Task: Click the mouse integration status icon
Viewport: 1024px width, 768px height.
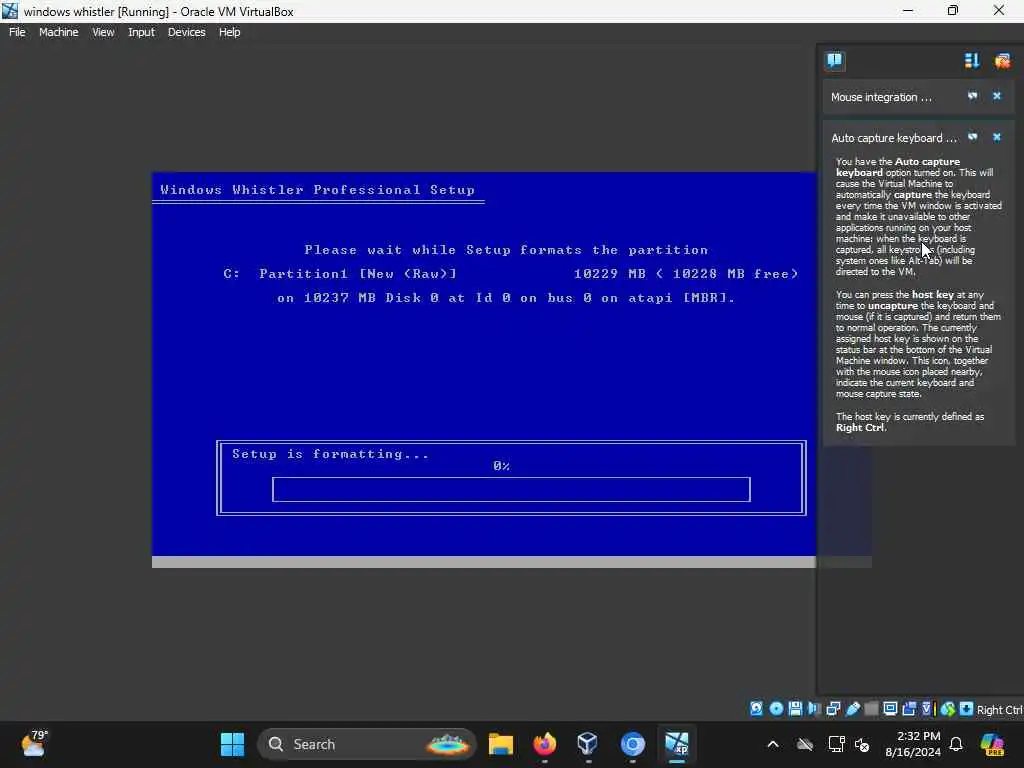Action: (x=948, y=709)
